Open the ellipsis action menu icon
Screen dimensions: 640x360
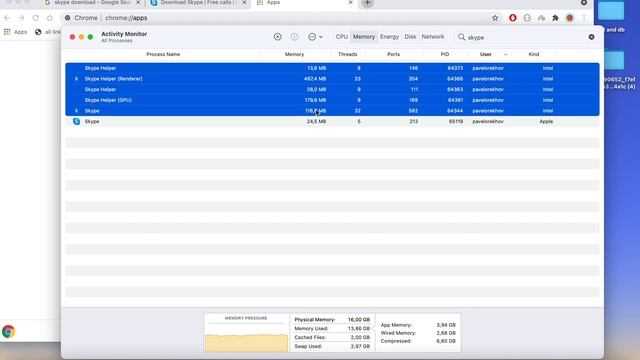(312, 37)
